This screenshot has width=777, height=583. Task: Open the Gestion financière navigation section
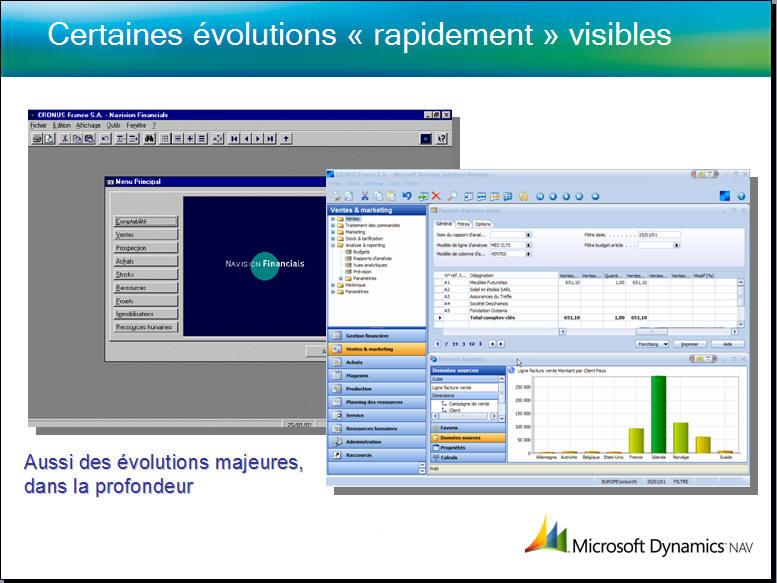[368, 336]
